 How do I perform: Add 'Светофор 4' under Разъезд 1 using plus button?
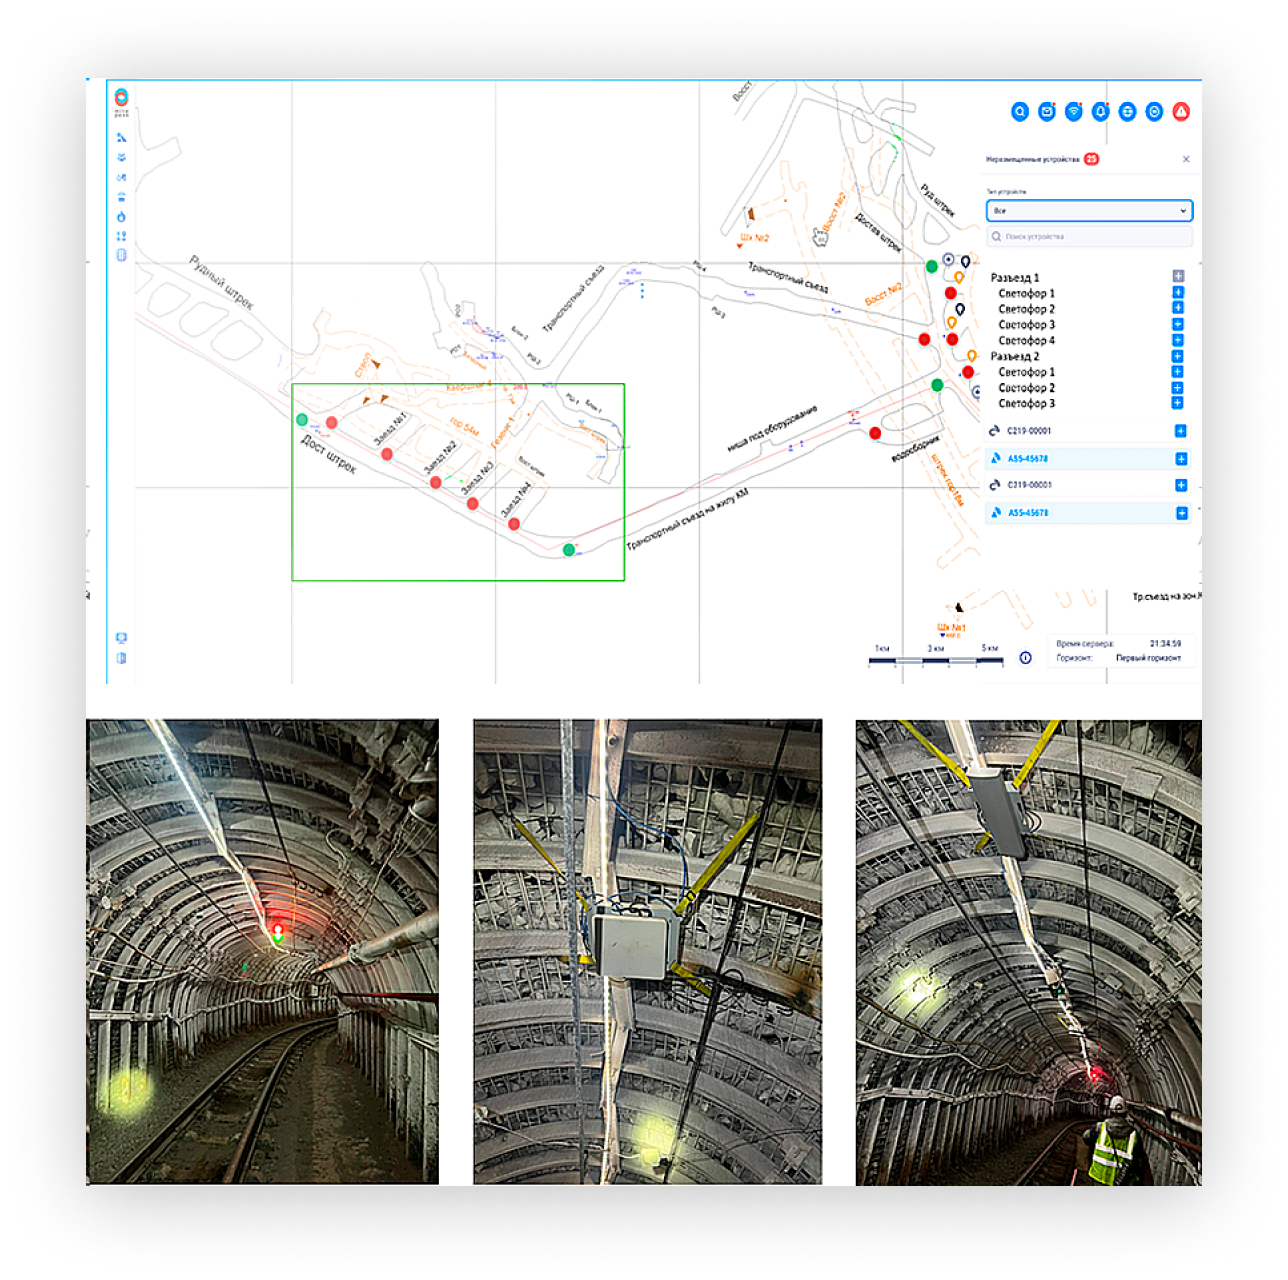[x=1177, y=340]
